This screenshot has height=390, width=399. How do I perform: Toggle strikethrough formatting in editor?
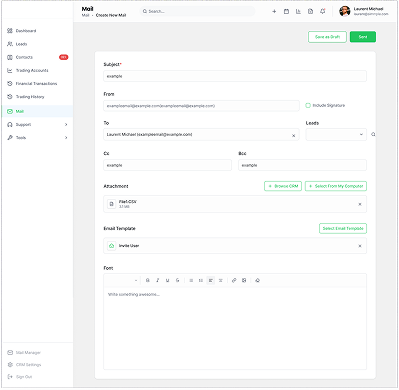[177, 280]
